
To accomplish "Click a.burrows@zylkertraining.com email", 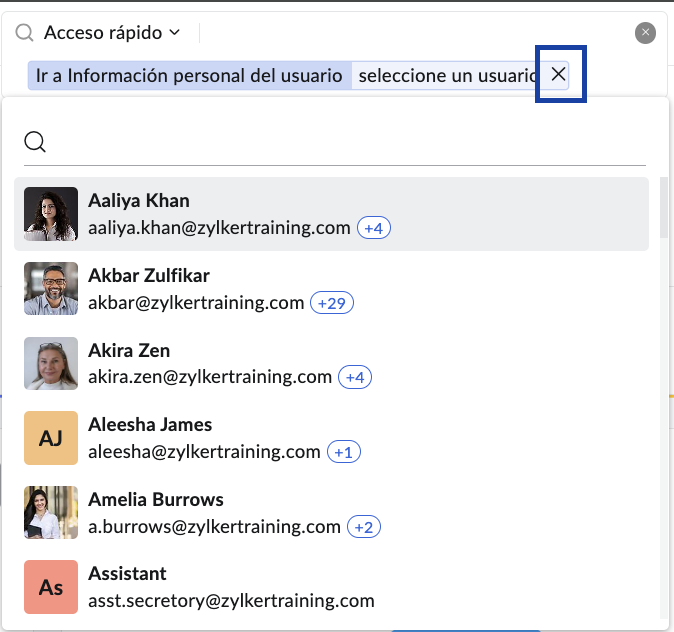I will pyautogui.click(x=214, y=527).
